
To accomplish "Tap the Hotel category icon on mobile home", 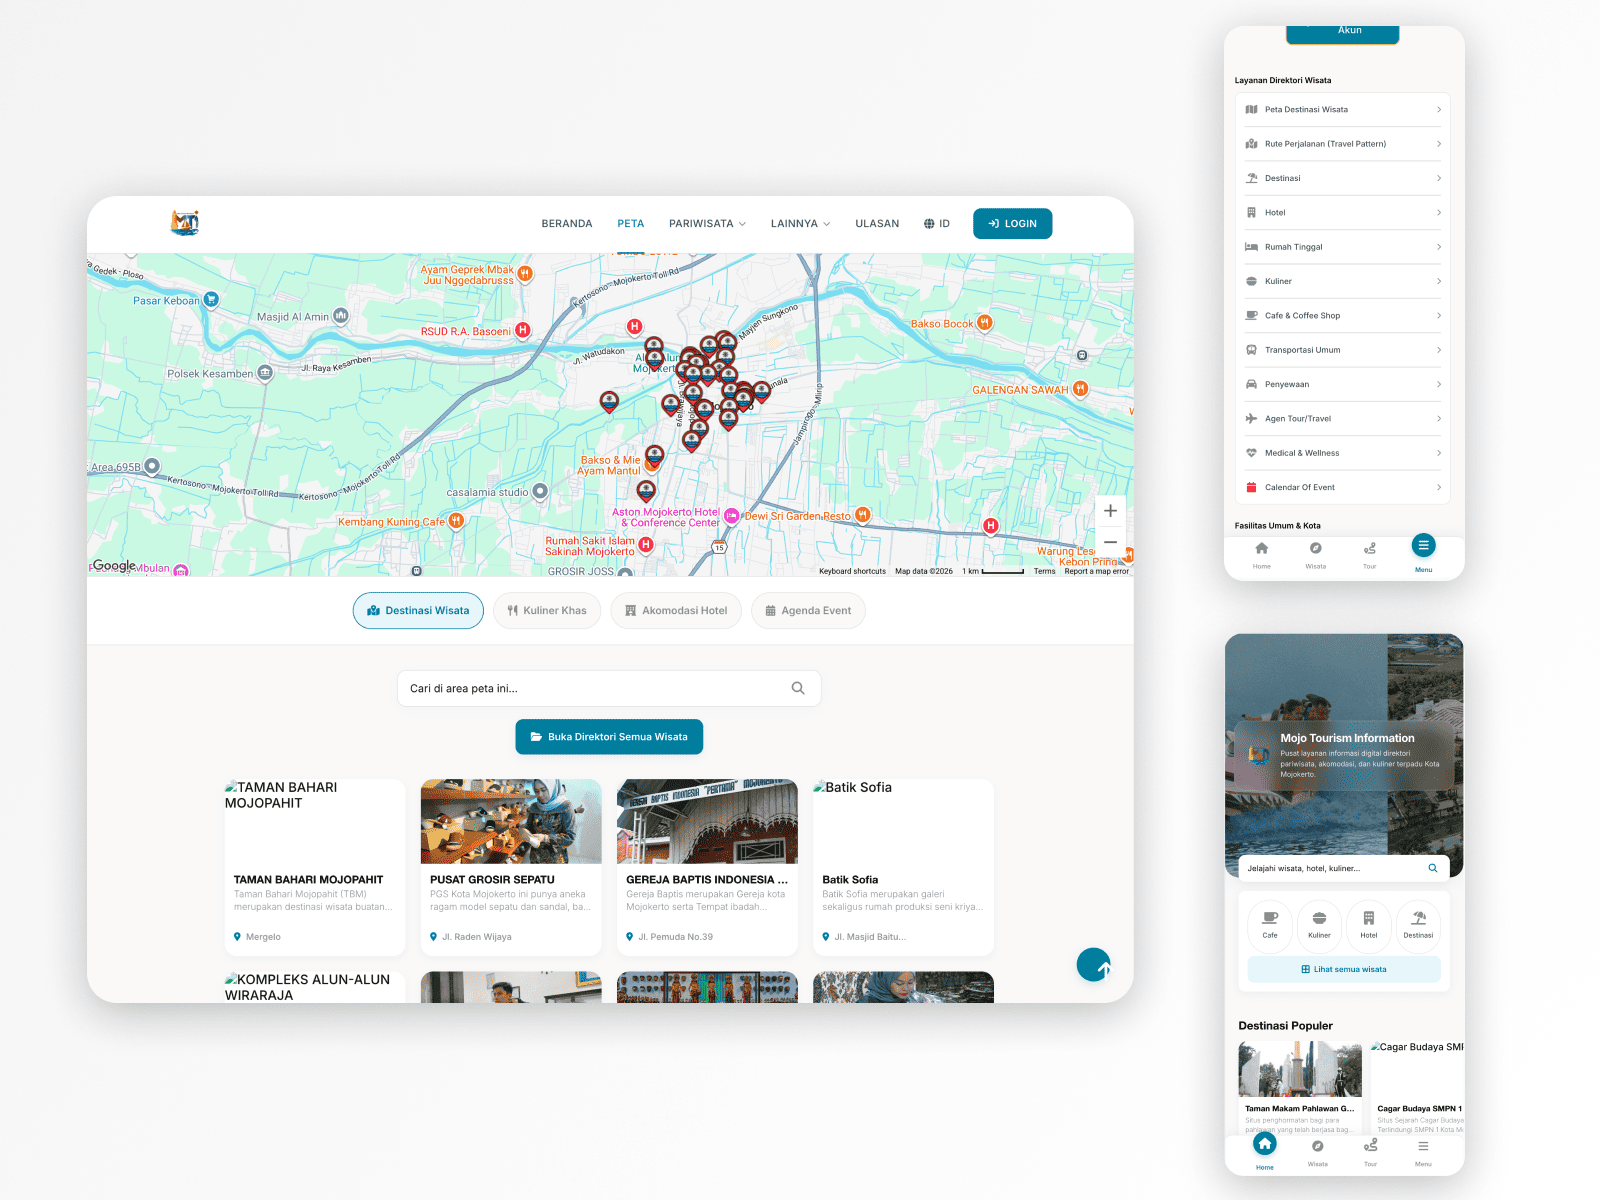I will (x=1369, y=925).
